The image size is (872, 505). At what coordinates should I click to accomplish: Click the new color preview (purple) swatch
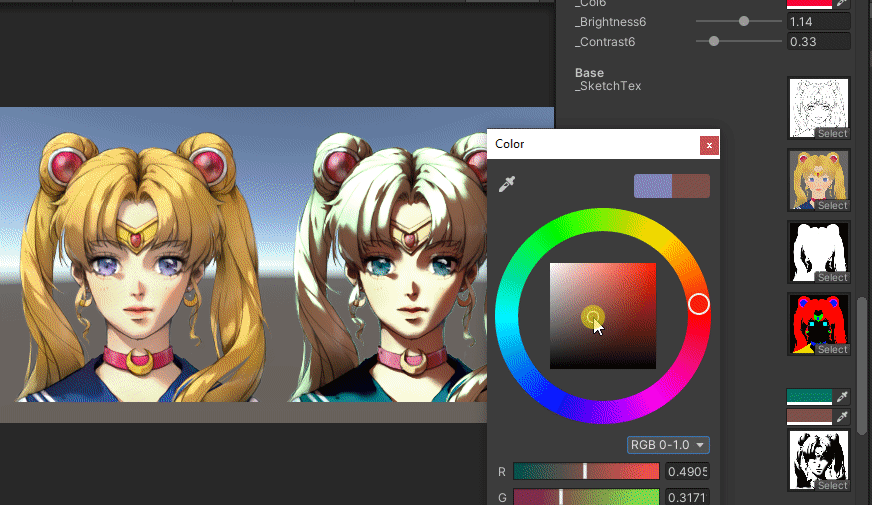653,186
